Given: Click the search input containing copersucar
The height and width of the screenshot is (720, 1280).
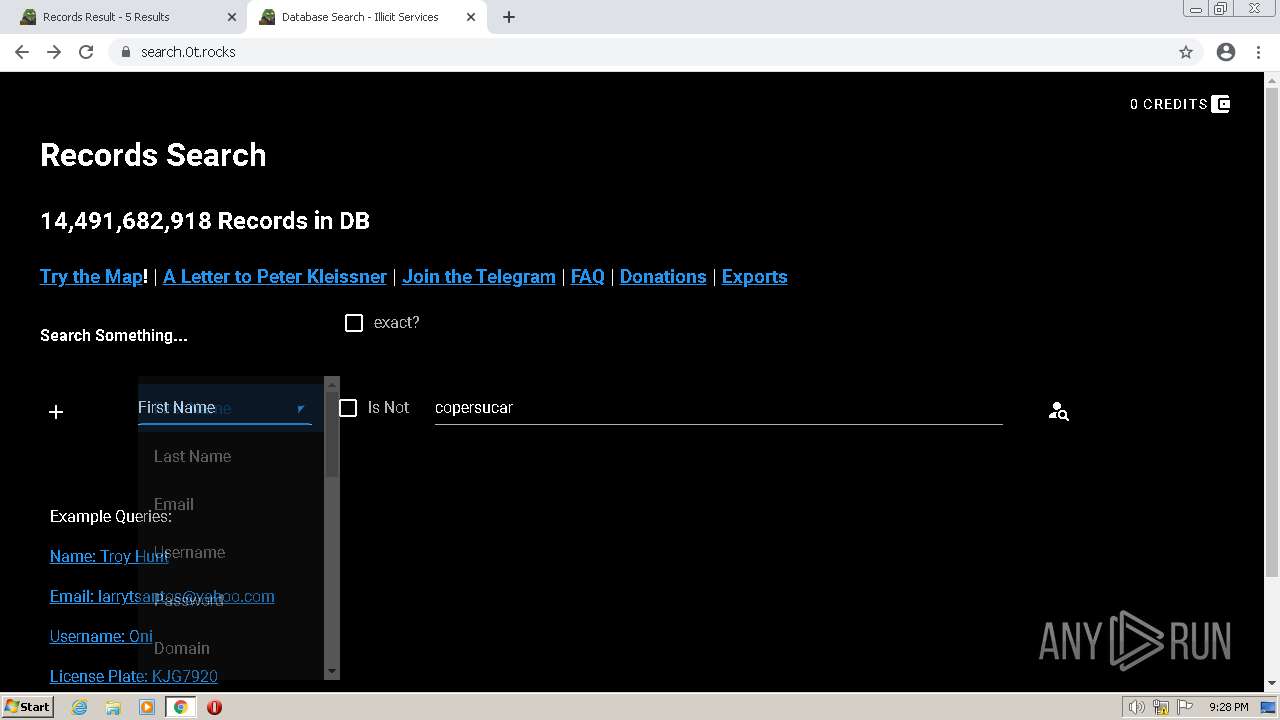Looking at the screenshot, I should pos(718,407).
